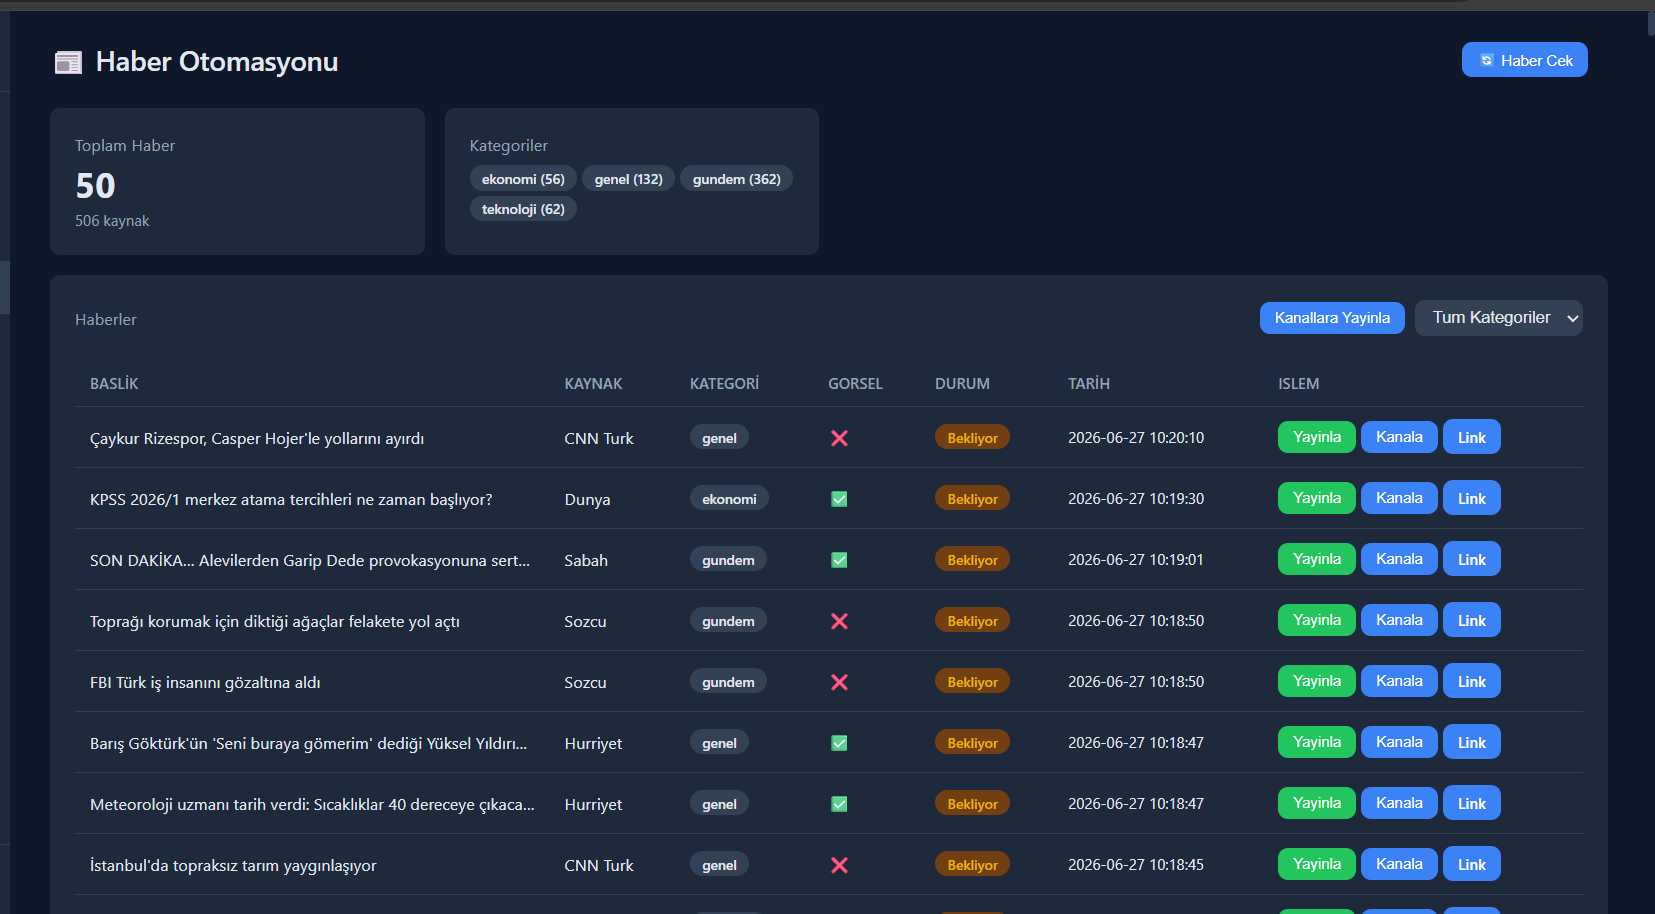This screenshot has width=1655, height=914.
Task: Click the newspaper icon beside Haber Otomasyonu
Action: (x=68, y=63)
